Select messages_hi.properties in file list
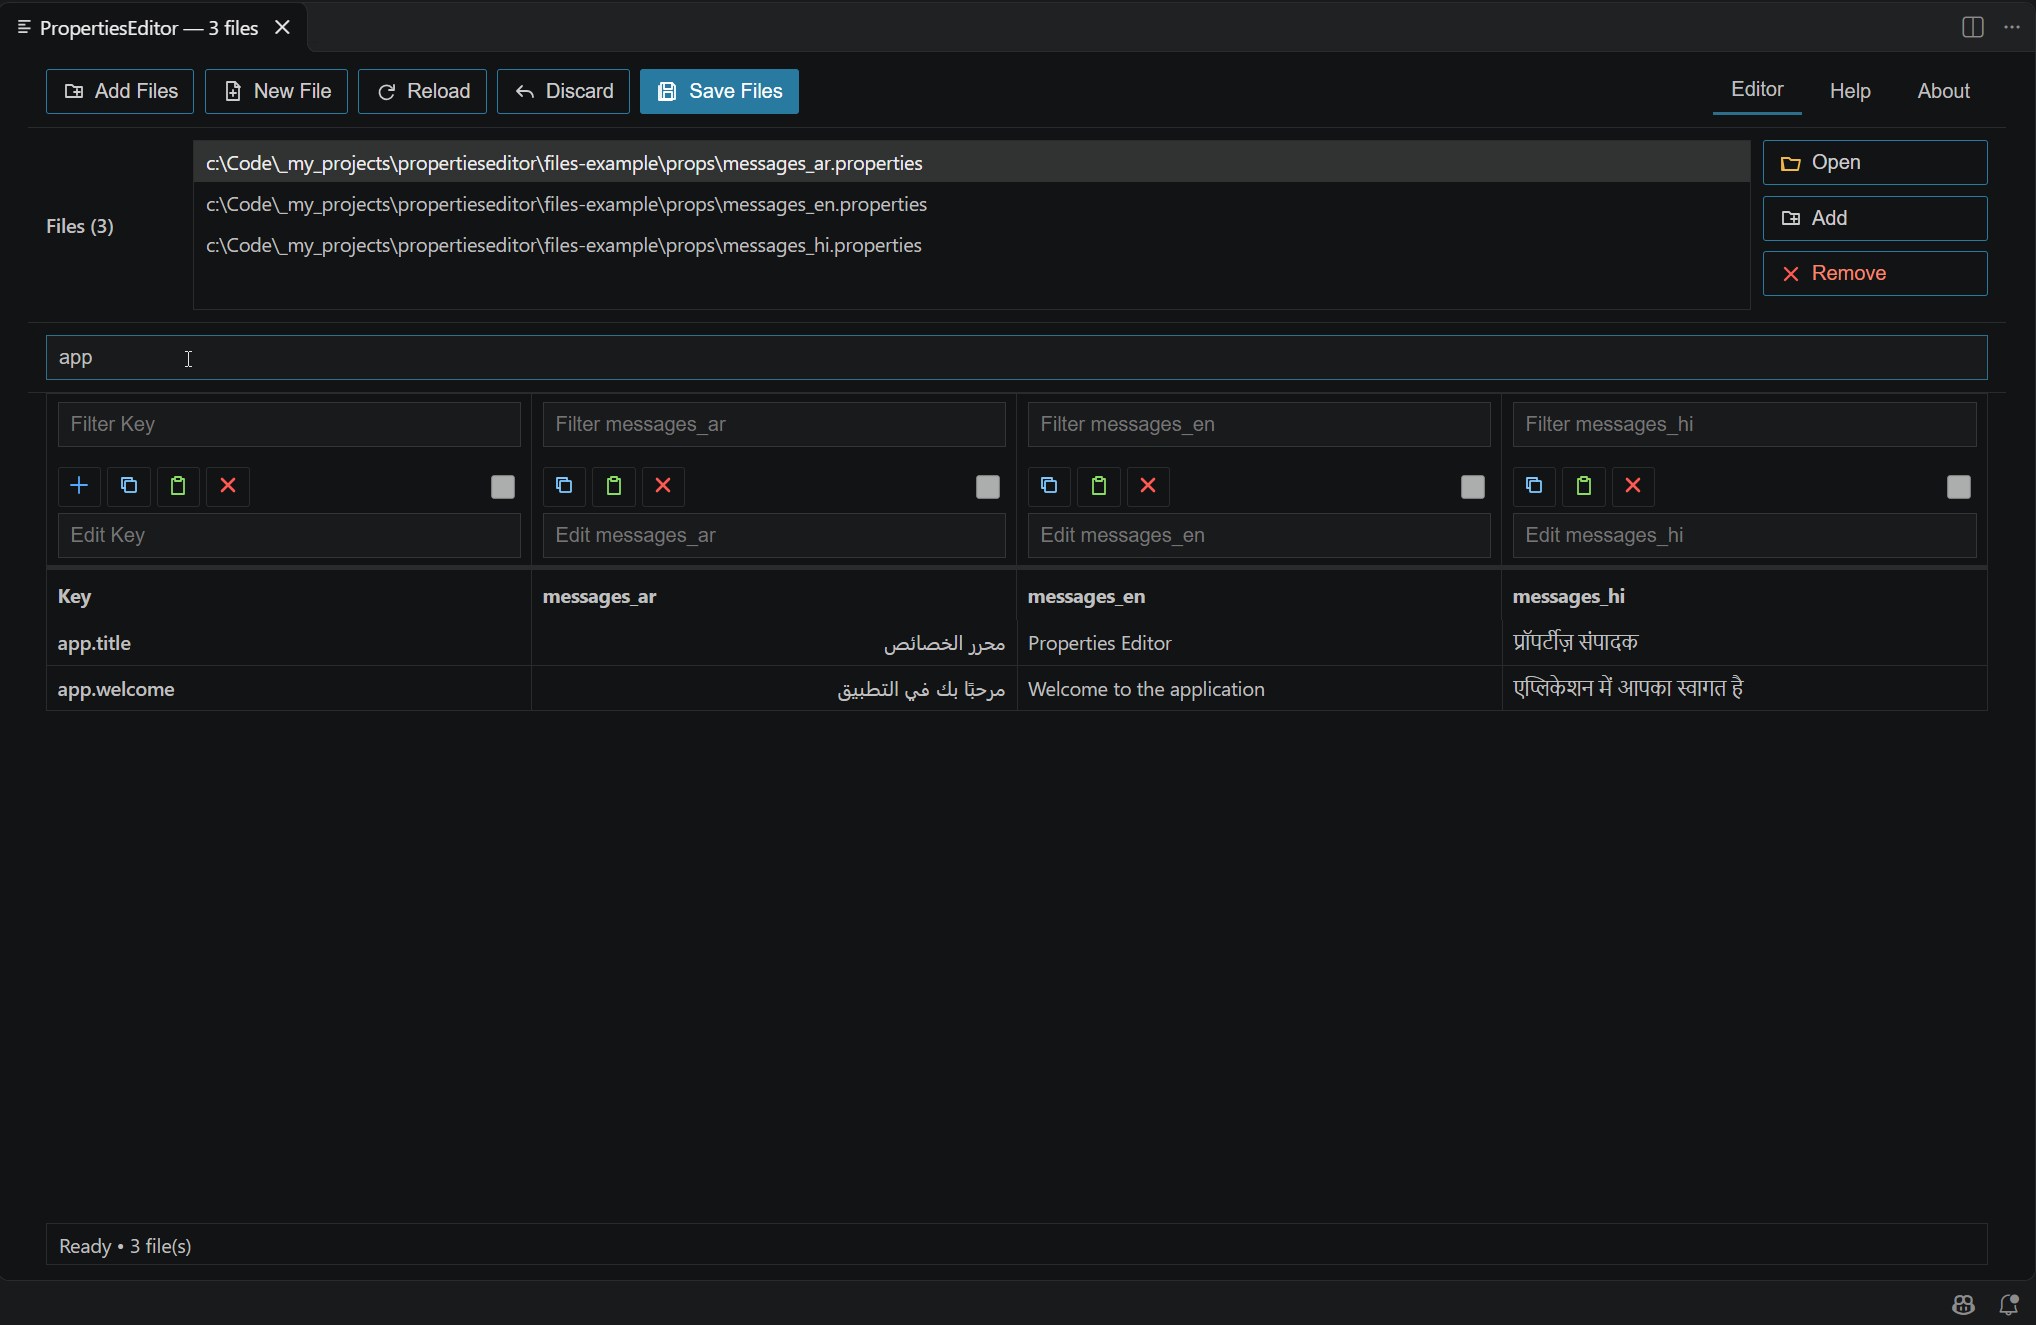2036x1325 pixels. pos(971,245)
